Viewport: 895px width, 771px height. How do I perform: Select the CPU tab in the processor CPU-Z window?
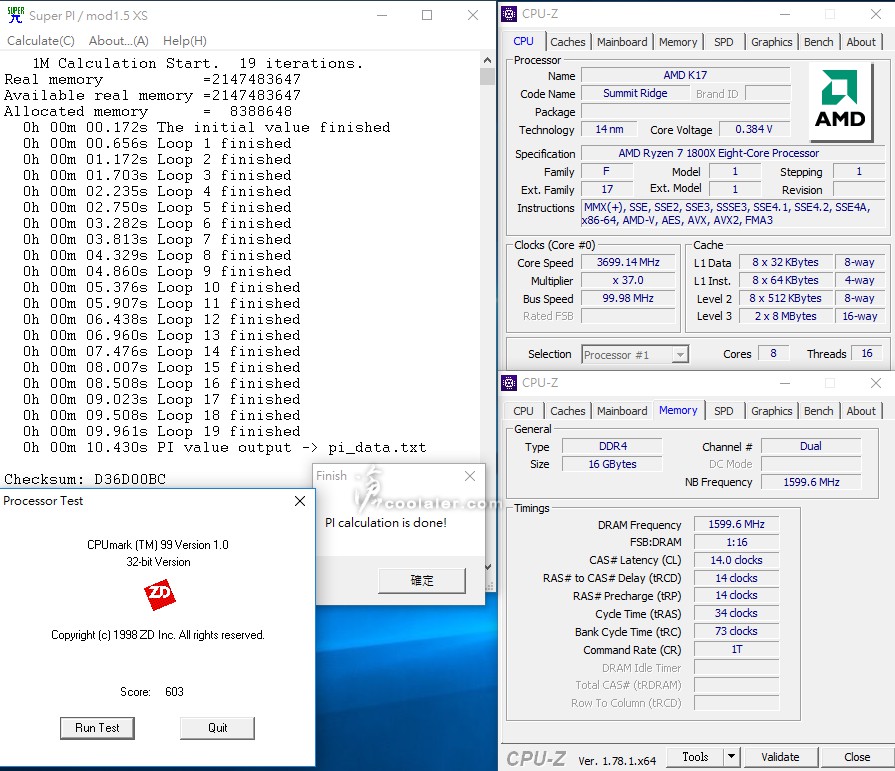click(x=523, y=41)
